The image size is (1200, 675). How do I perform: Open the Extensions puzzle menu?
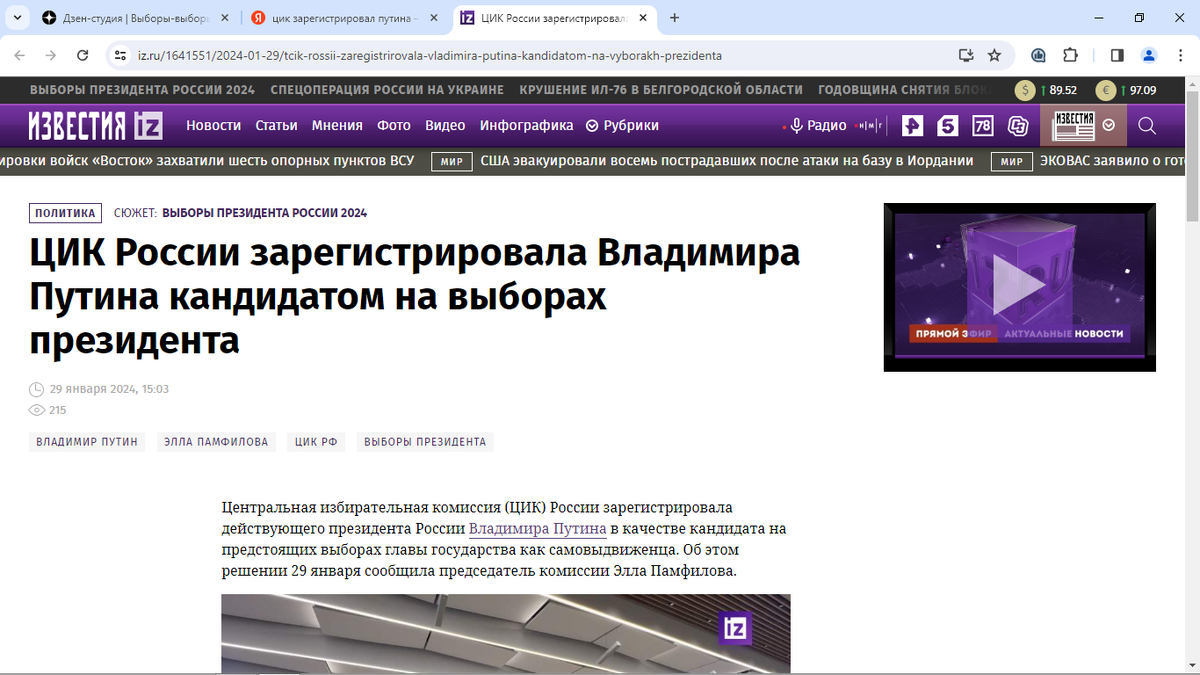tap(1071, 55)
